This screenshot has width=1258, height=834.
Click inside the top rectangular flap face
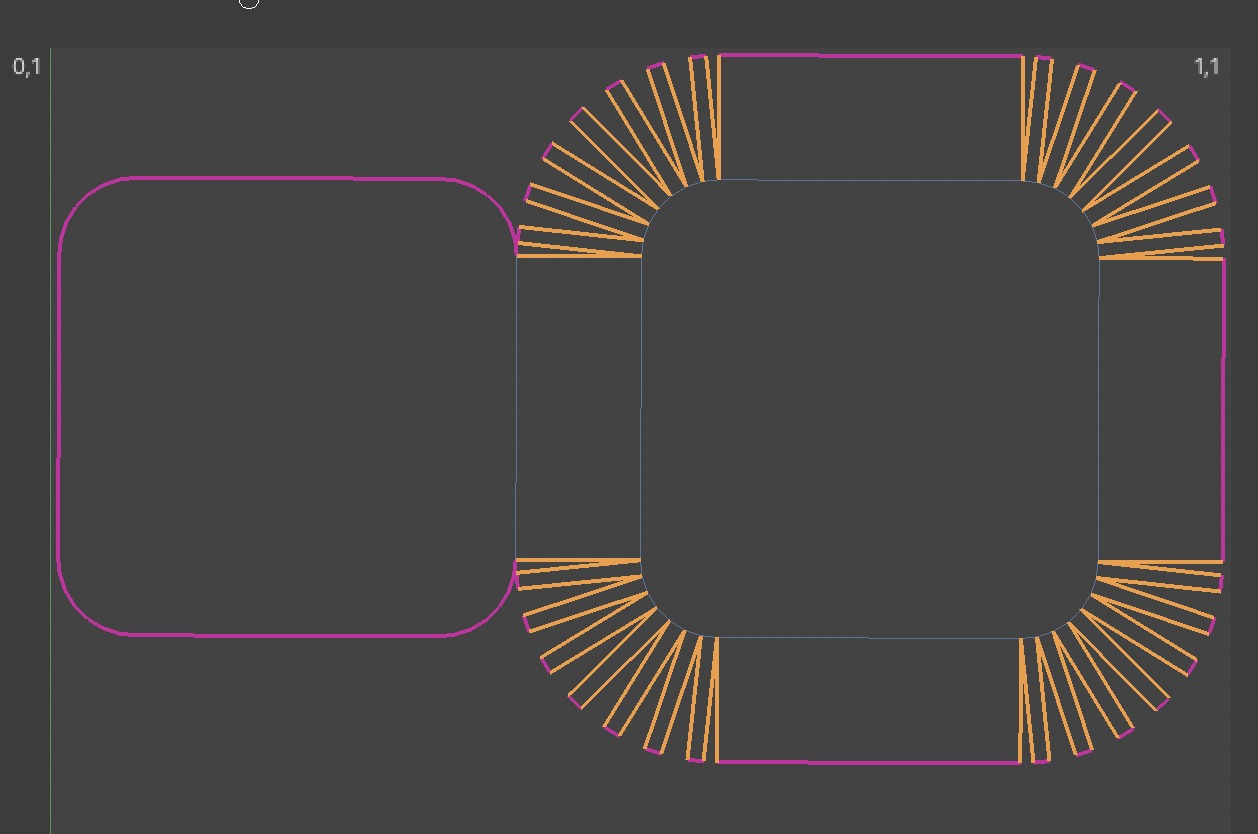pos(870,118)
